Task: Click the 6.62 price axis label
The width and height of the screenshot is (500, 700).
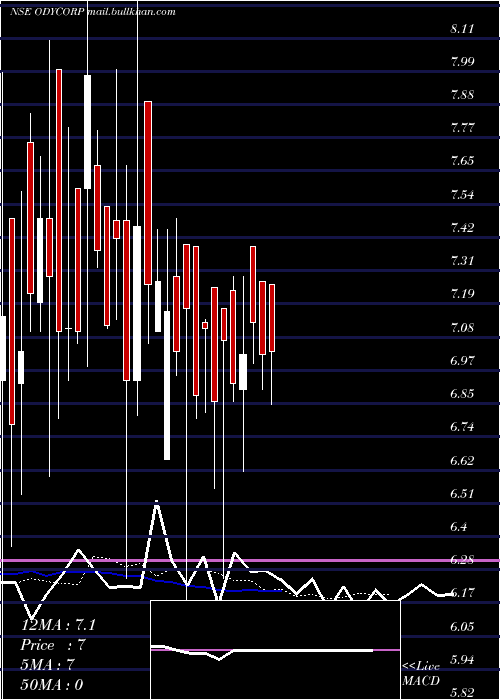Action: coord(462,461)
